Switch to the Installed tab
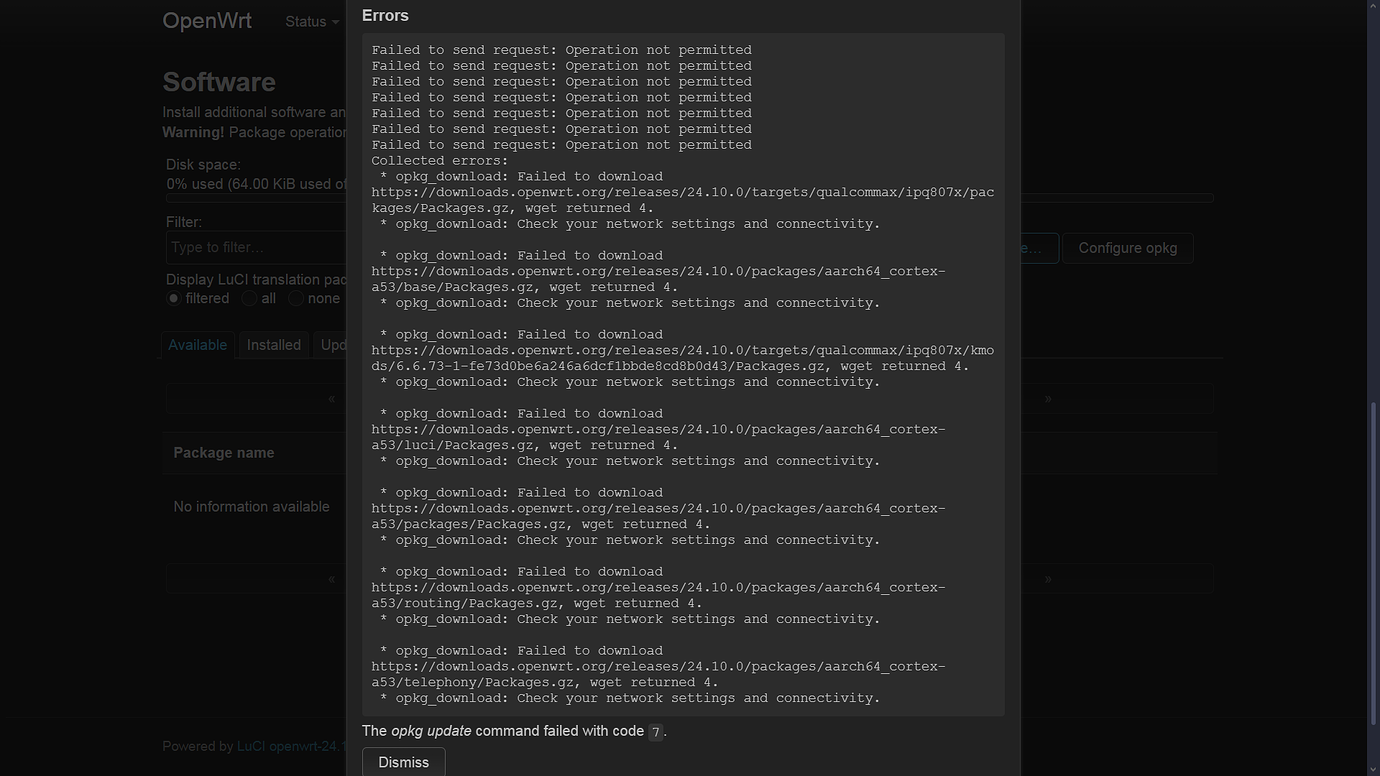This screenshot has height=776, width=1380. (x=273, y=345)
